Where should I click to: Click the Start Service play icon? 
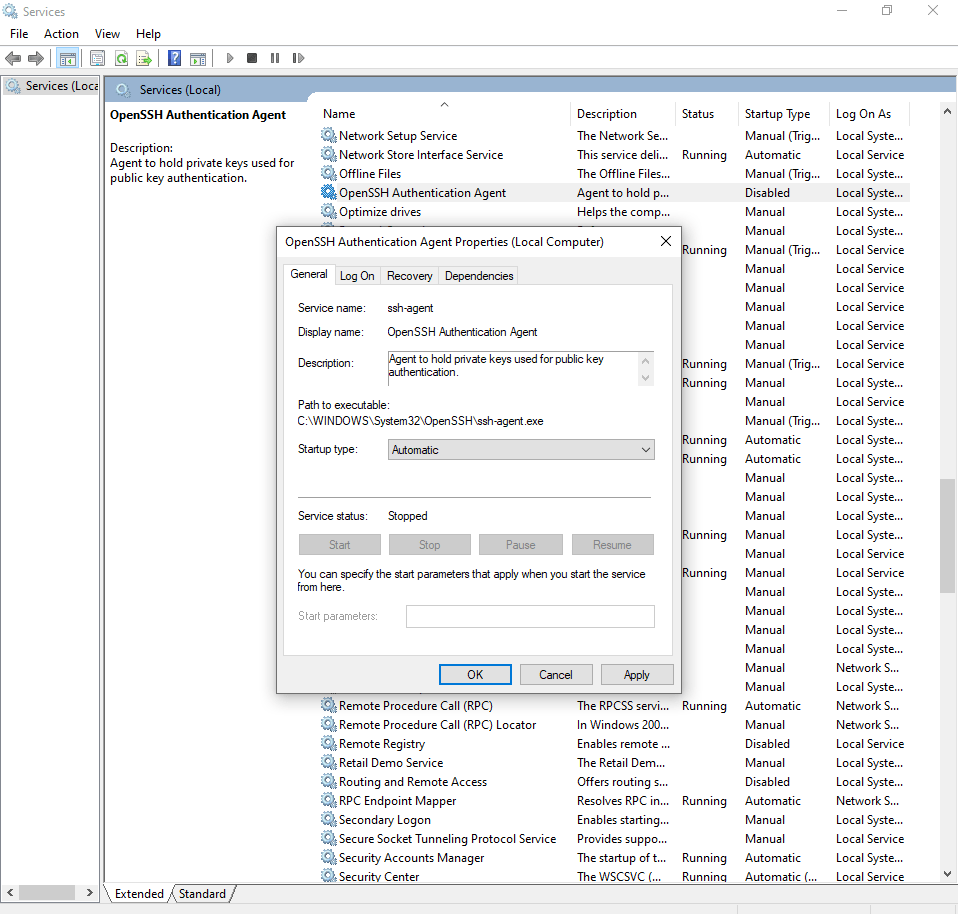tap(230, 58)
